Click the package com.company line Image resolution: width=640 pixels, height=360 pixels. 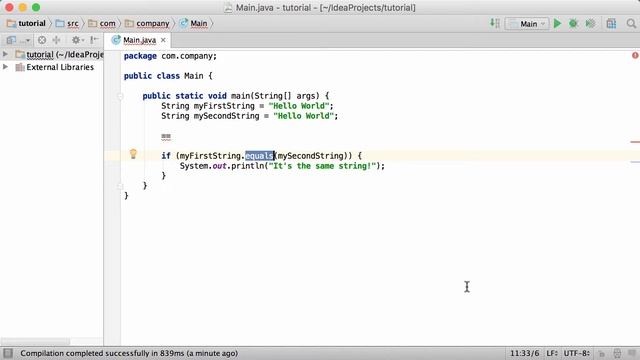pos(170,56)
